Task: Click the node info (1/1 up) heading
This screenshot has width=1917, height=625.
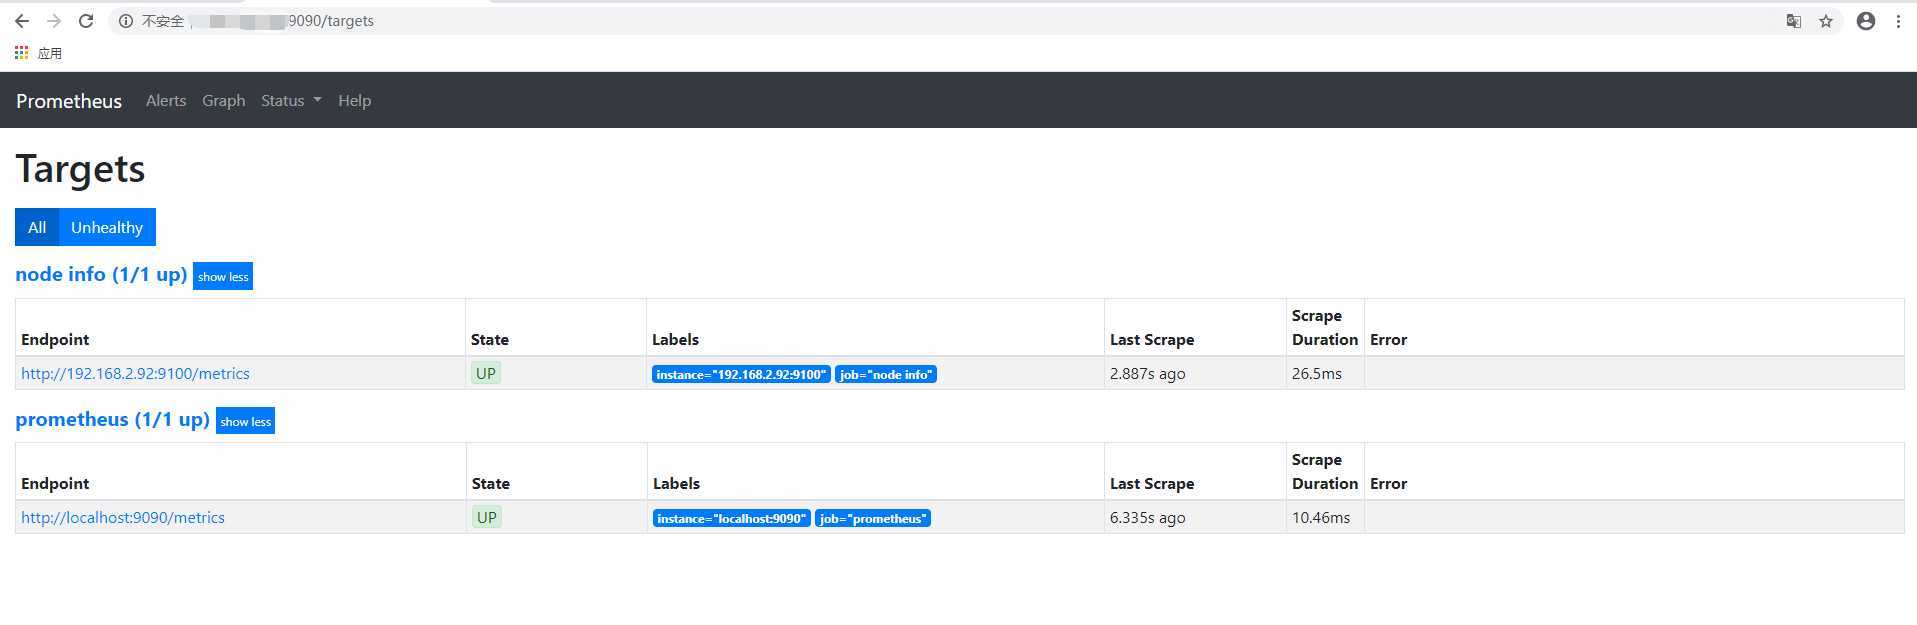Action: tap(101, 274)
